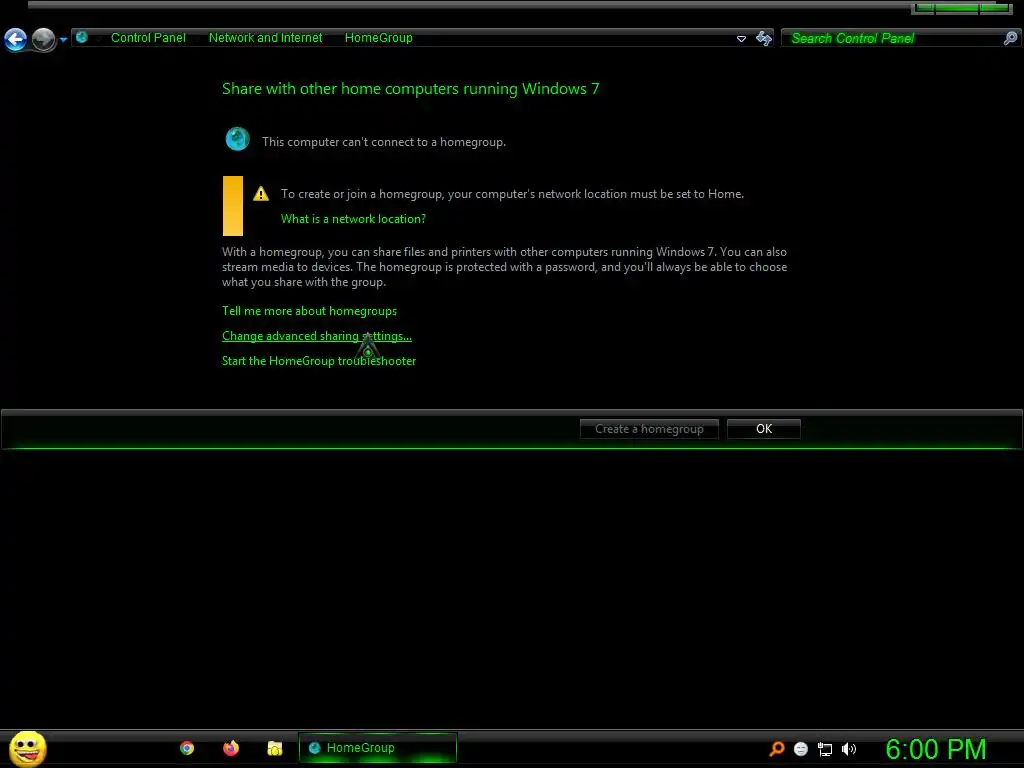Open recent pages dropdown beside navigation arrows
The width and height of the screenshot is (1024, 768).
tap(63, 40)
